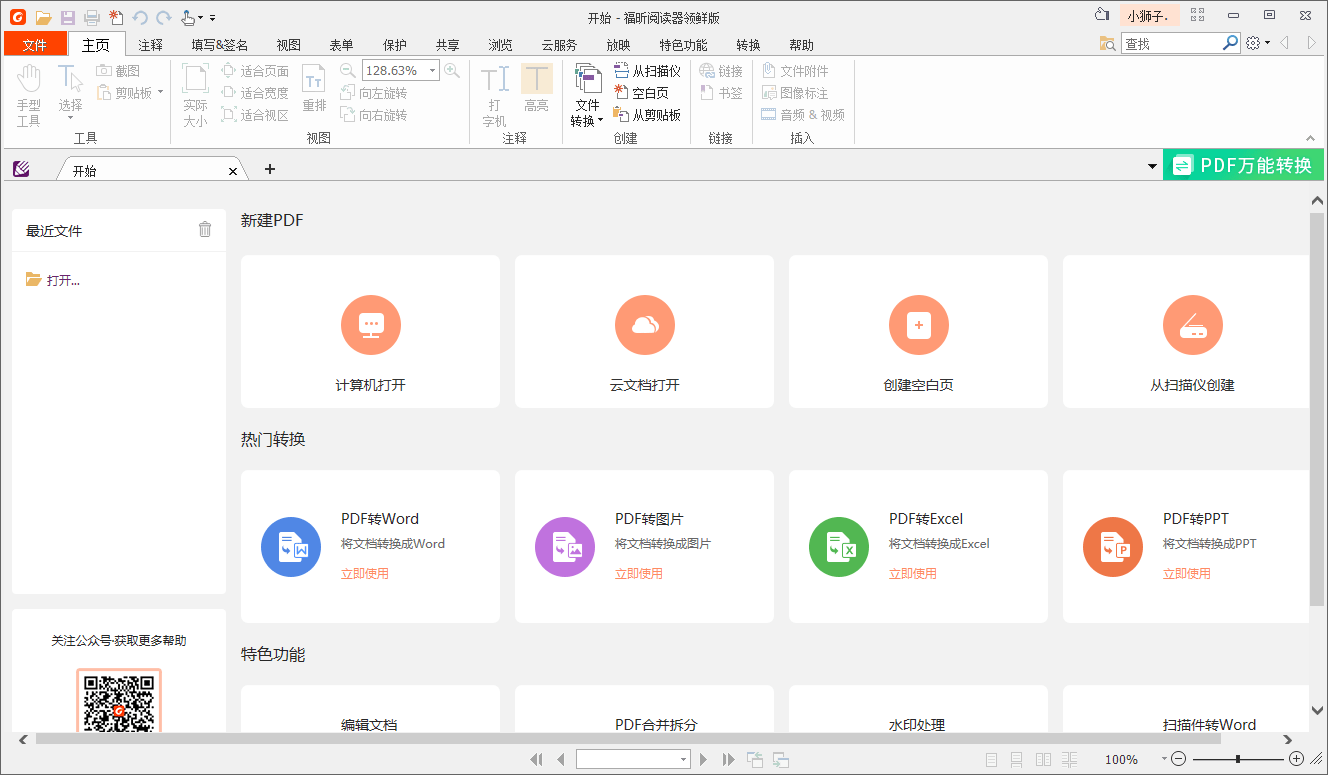
Task: Choose 适合页面 fit page option
Action: [x=255, y=71]
